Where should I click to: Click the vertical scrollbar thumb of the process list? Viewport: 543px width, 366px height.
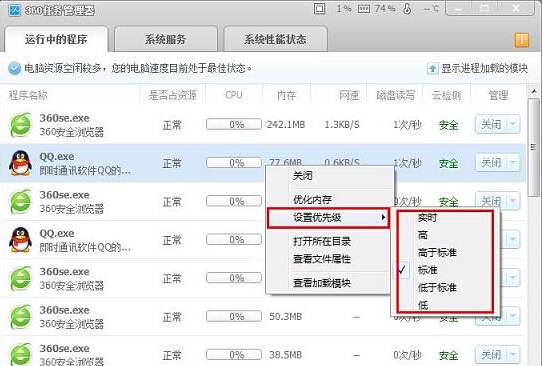[x=534, y=148]
